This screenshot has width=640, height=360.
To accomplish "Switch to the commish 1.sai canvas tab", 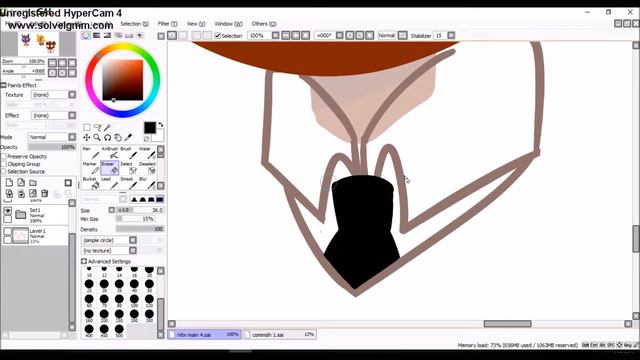I will point(280,334).
